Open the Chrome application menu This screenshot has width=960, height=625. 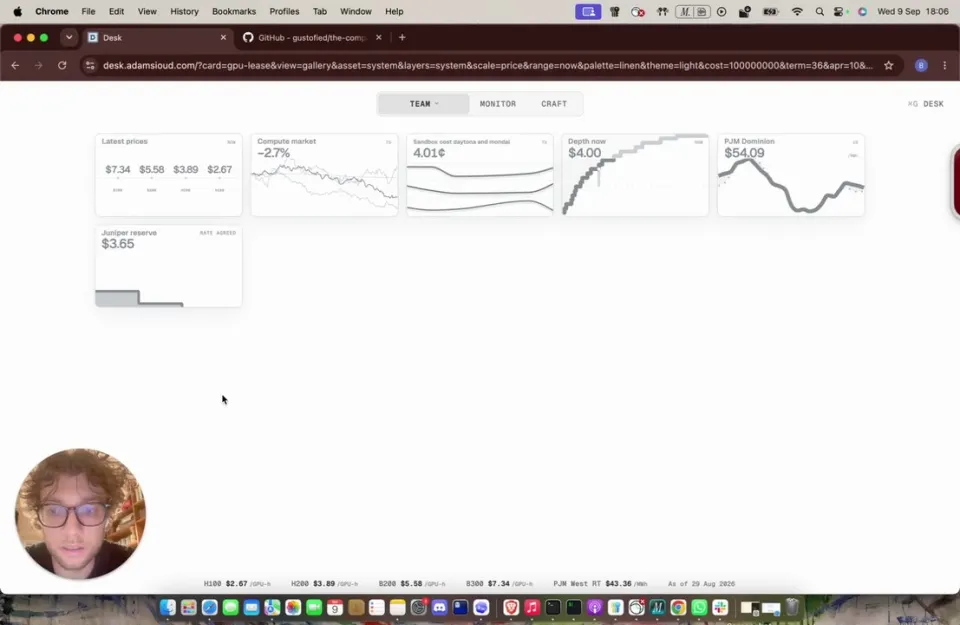52,12
